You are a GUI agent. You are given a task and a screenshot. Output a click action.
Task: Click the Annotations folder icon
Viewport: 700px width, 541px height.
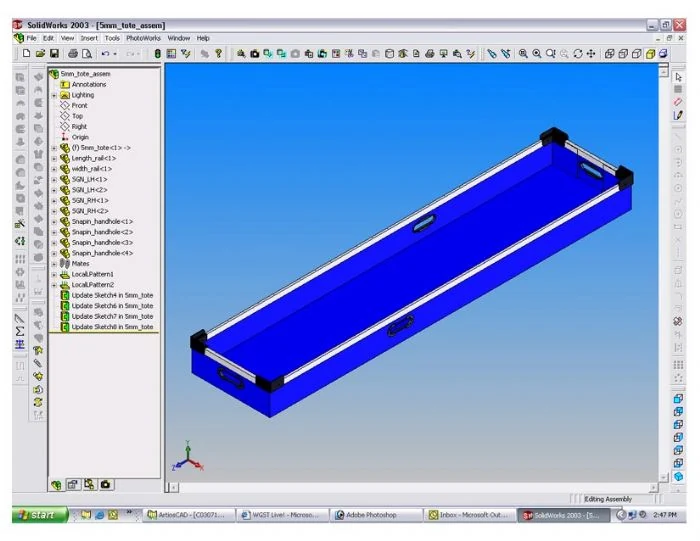65,84
